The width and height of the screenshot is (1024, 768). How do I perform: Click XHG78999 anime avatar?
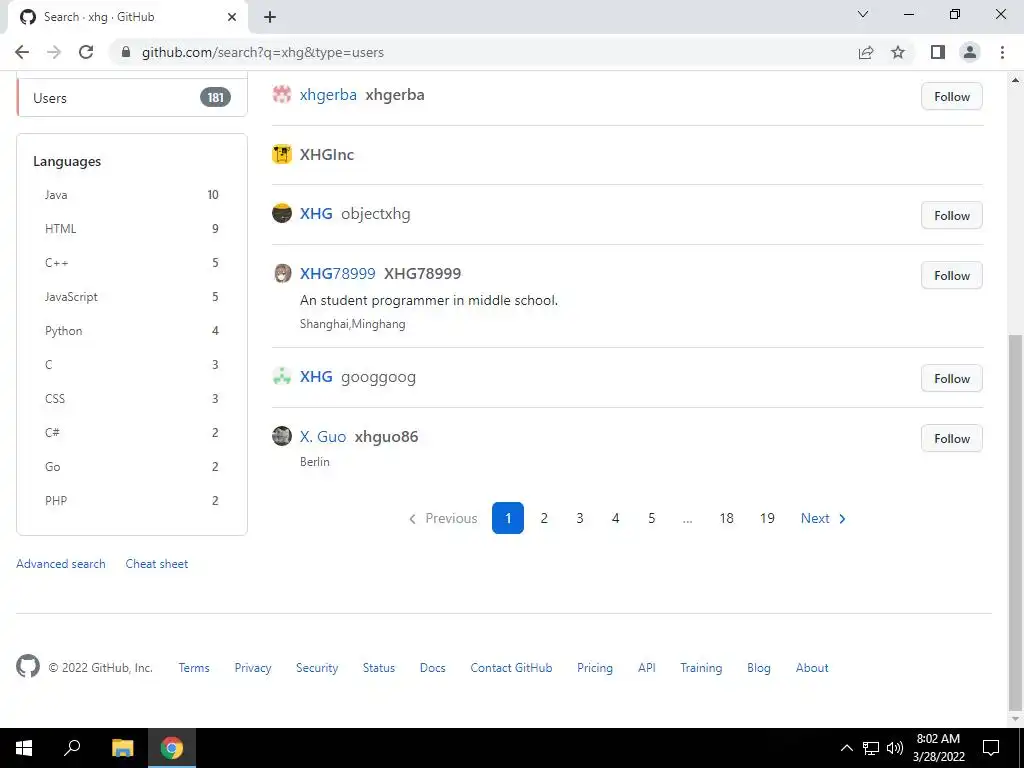pos(281,273)
